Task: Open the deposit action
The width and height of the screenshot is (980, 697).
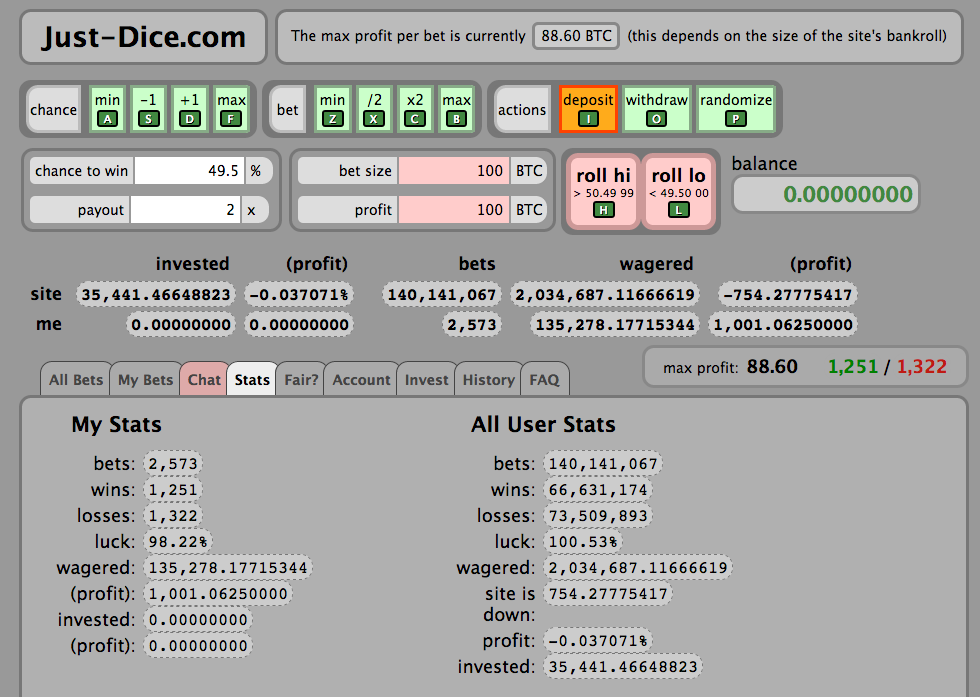Action: tap(588, 109)
